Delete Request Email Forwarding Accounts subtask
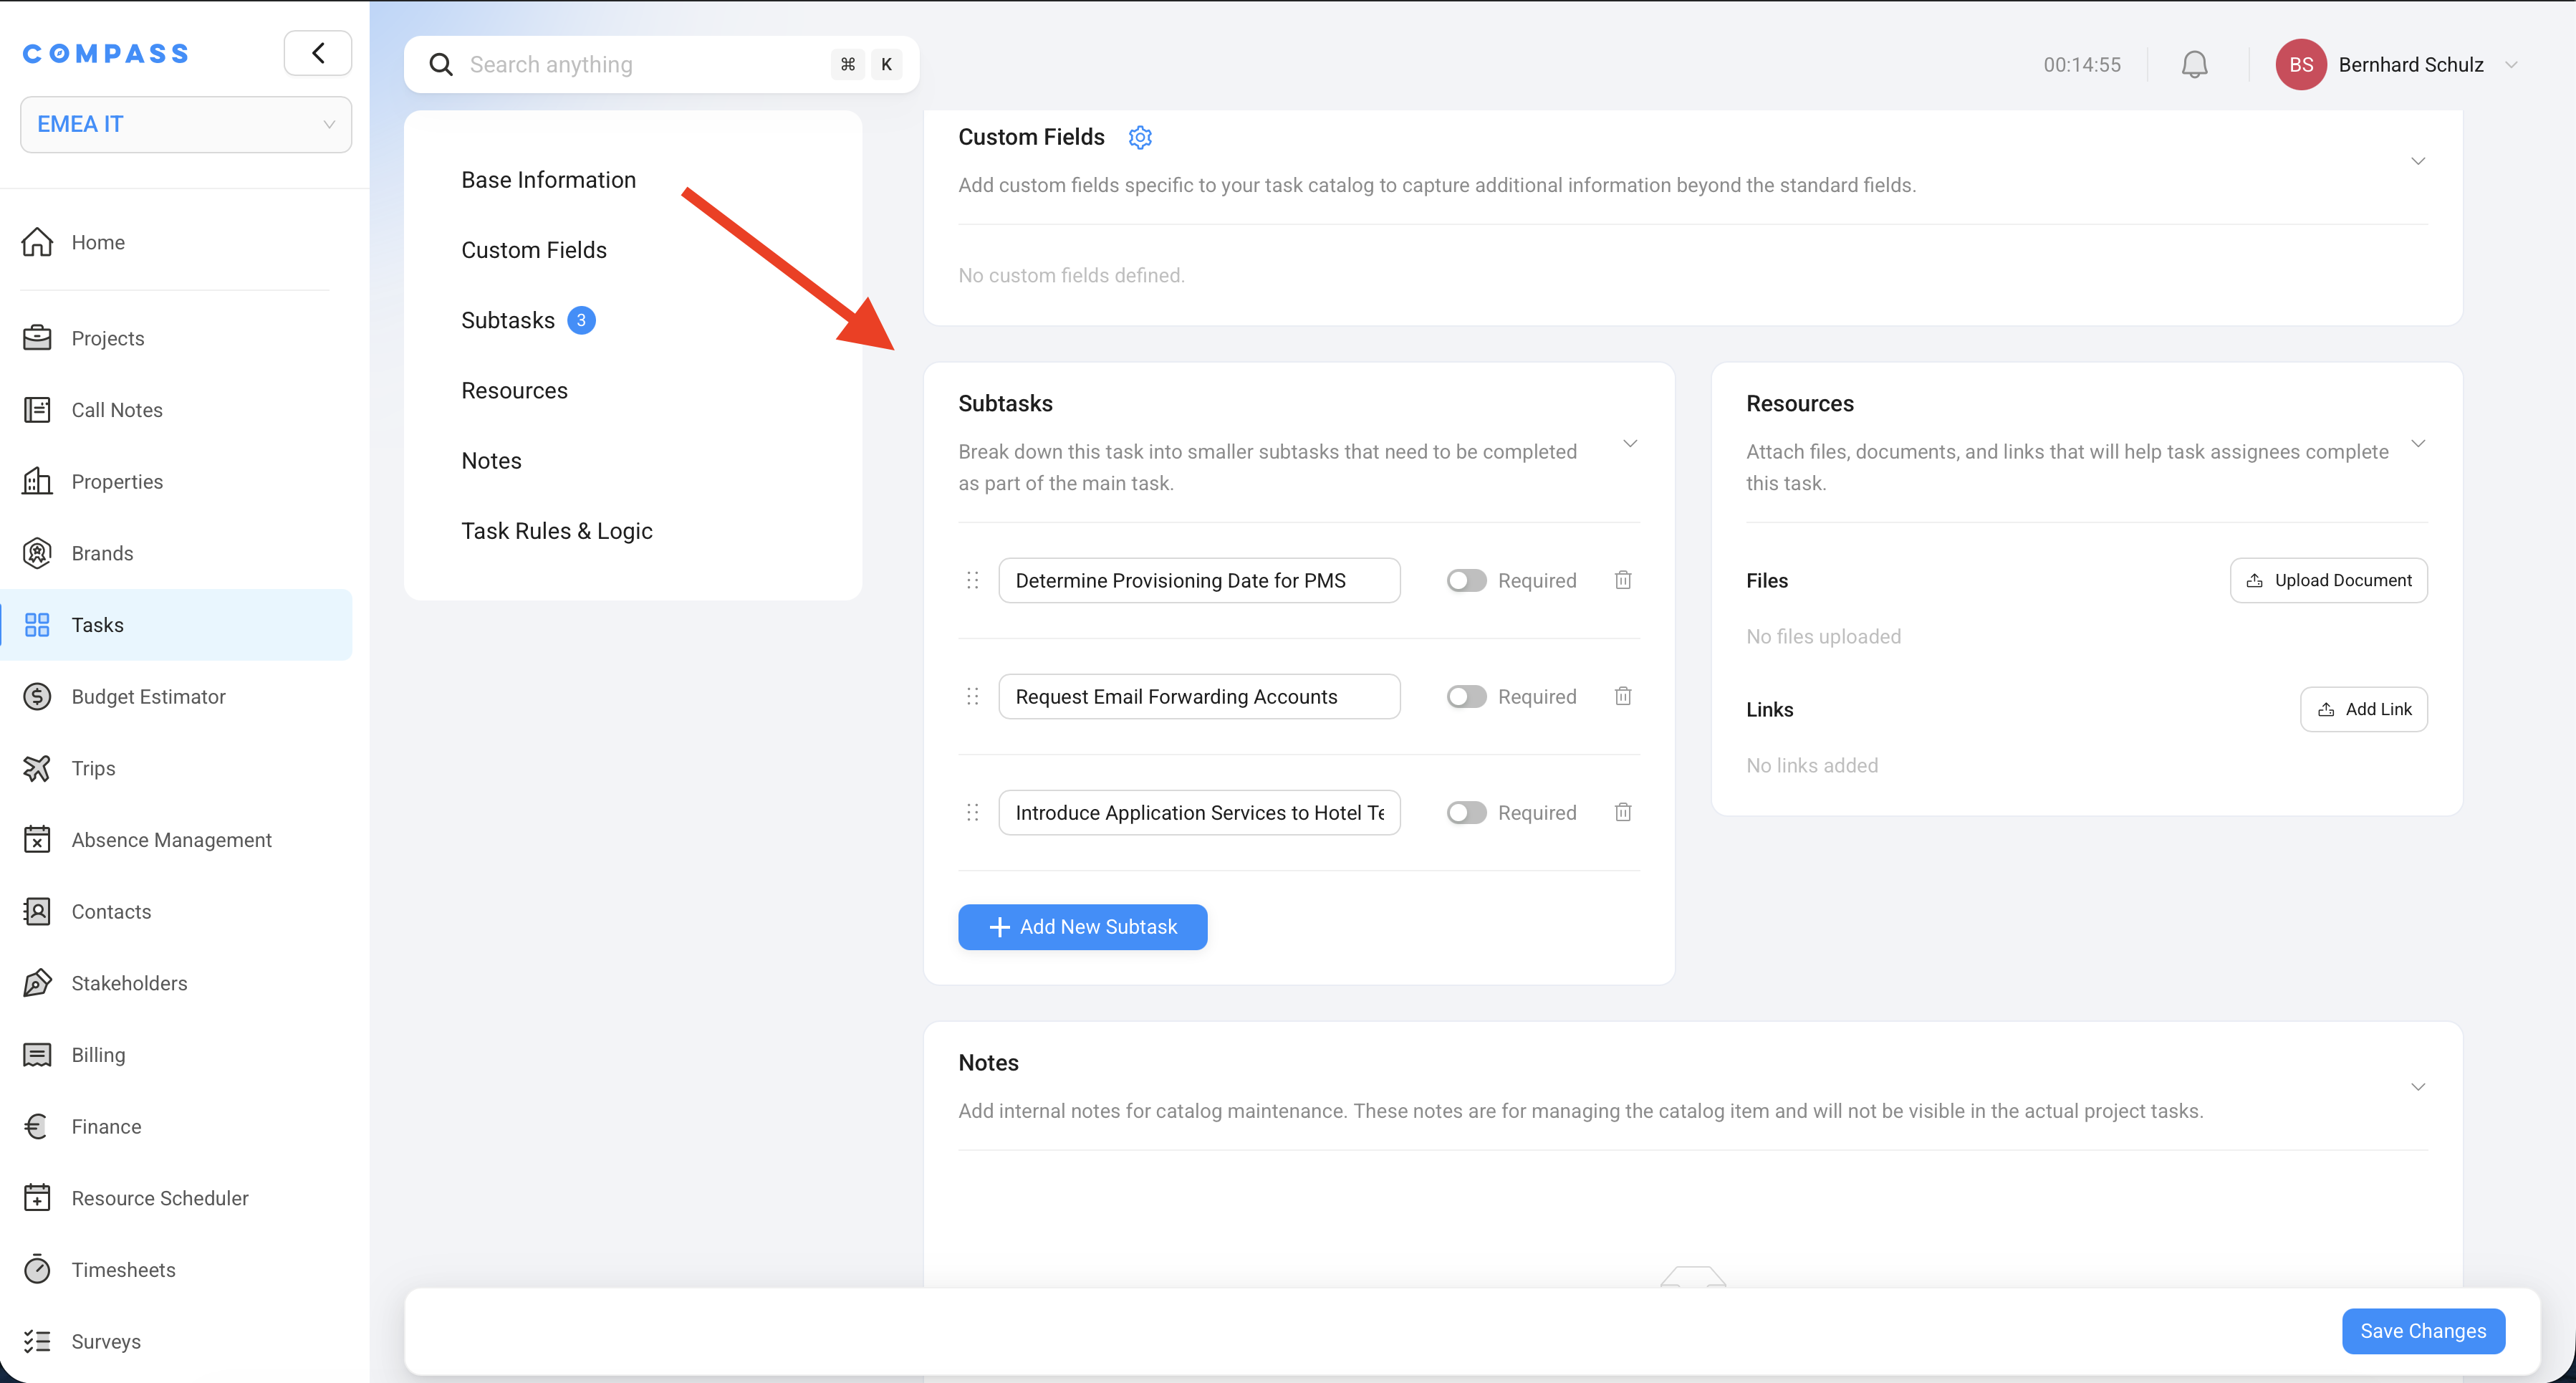This screenshot has height=1383, width=2576. click(1623, 696)
